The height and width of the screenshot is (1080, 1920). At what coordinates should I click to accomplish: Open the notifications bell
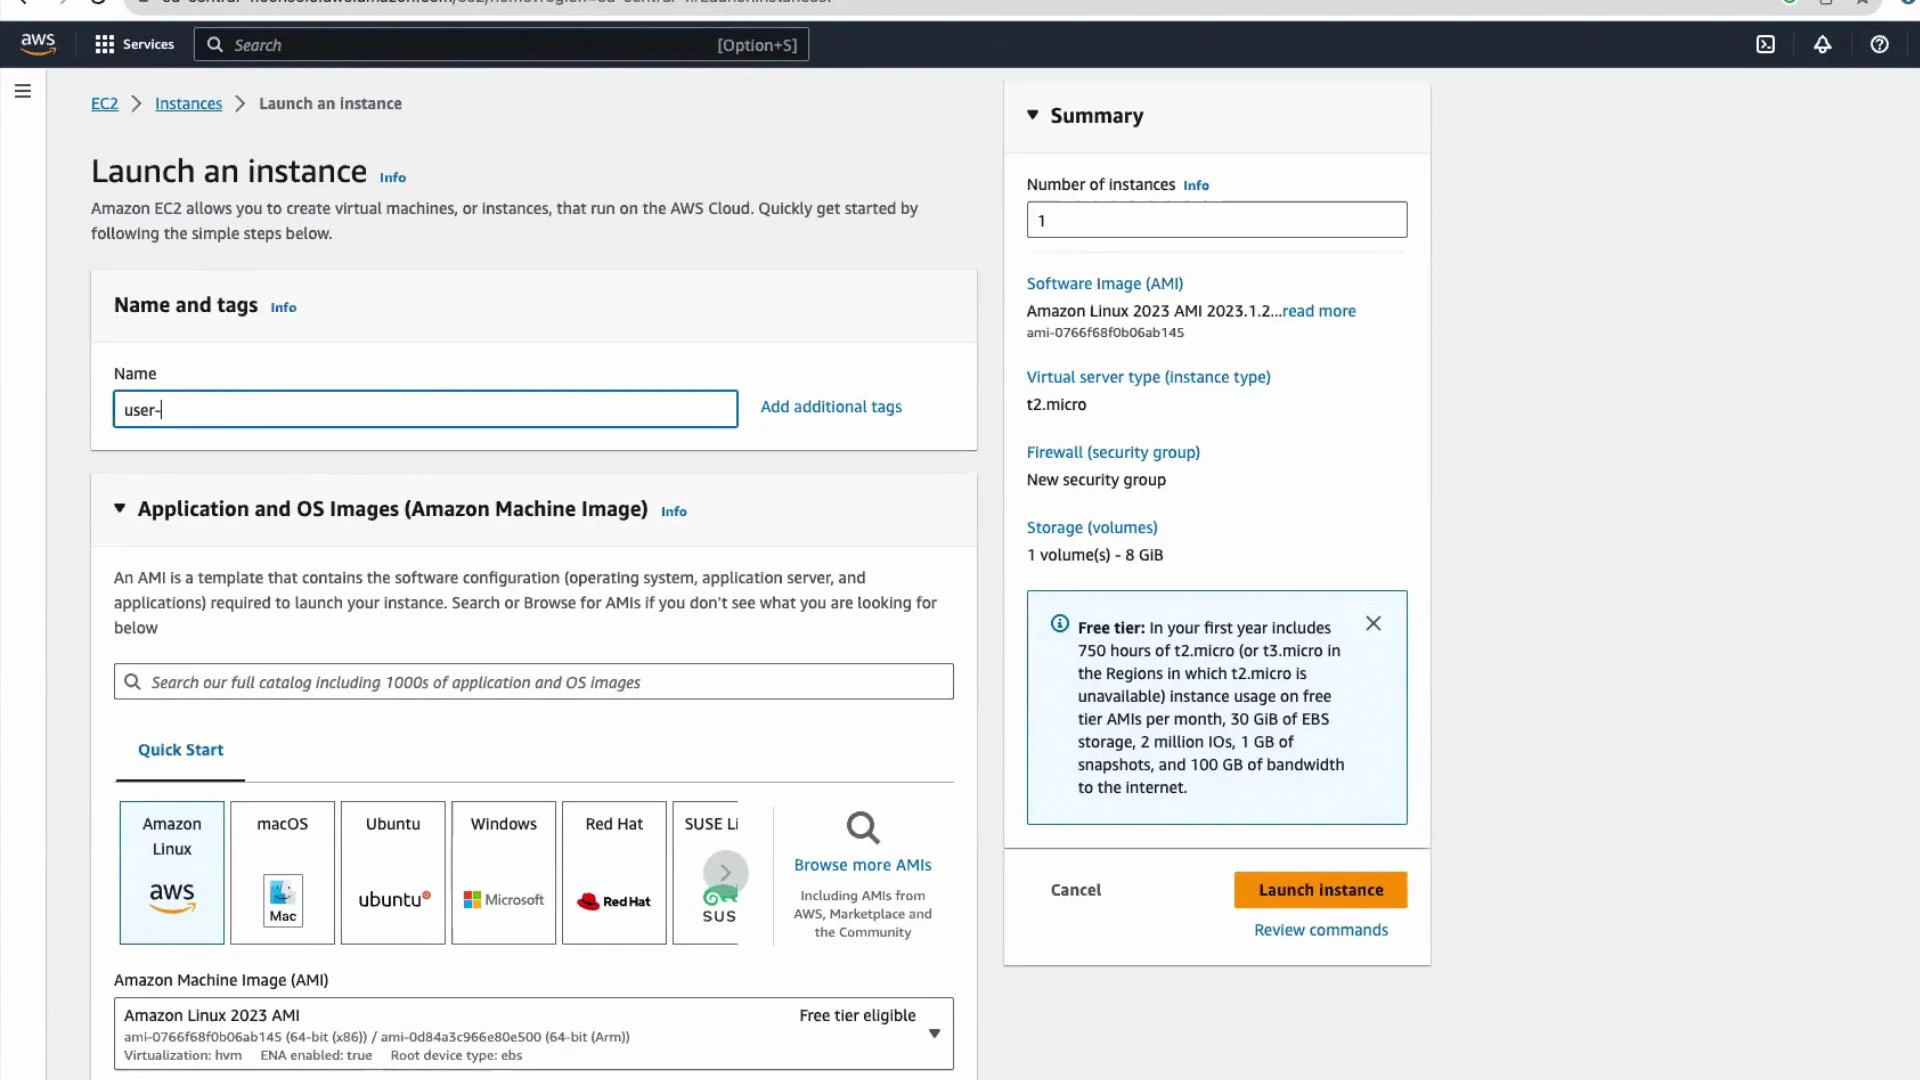(x=1822, y=44)
